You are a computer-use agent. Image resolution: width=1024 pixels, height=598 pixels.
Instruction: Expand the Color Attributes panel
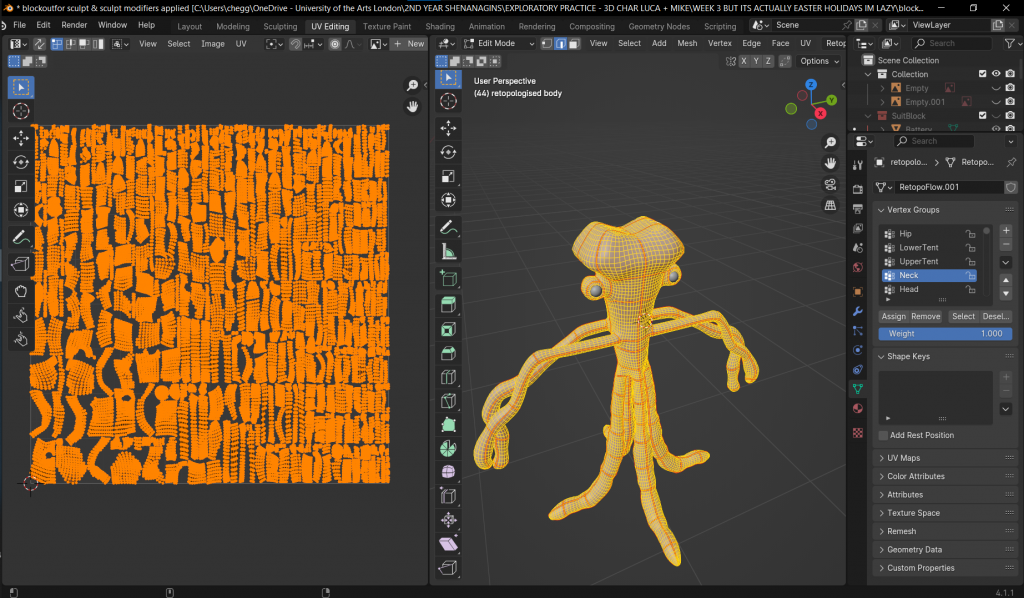point(881,477)
